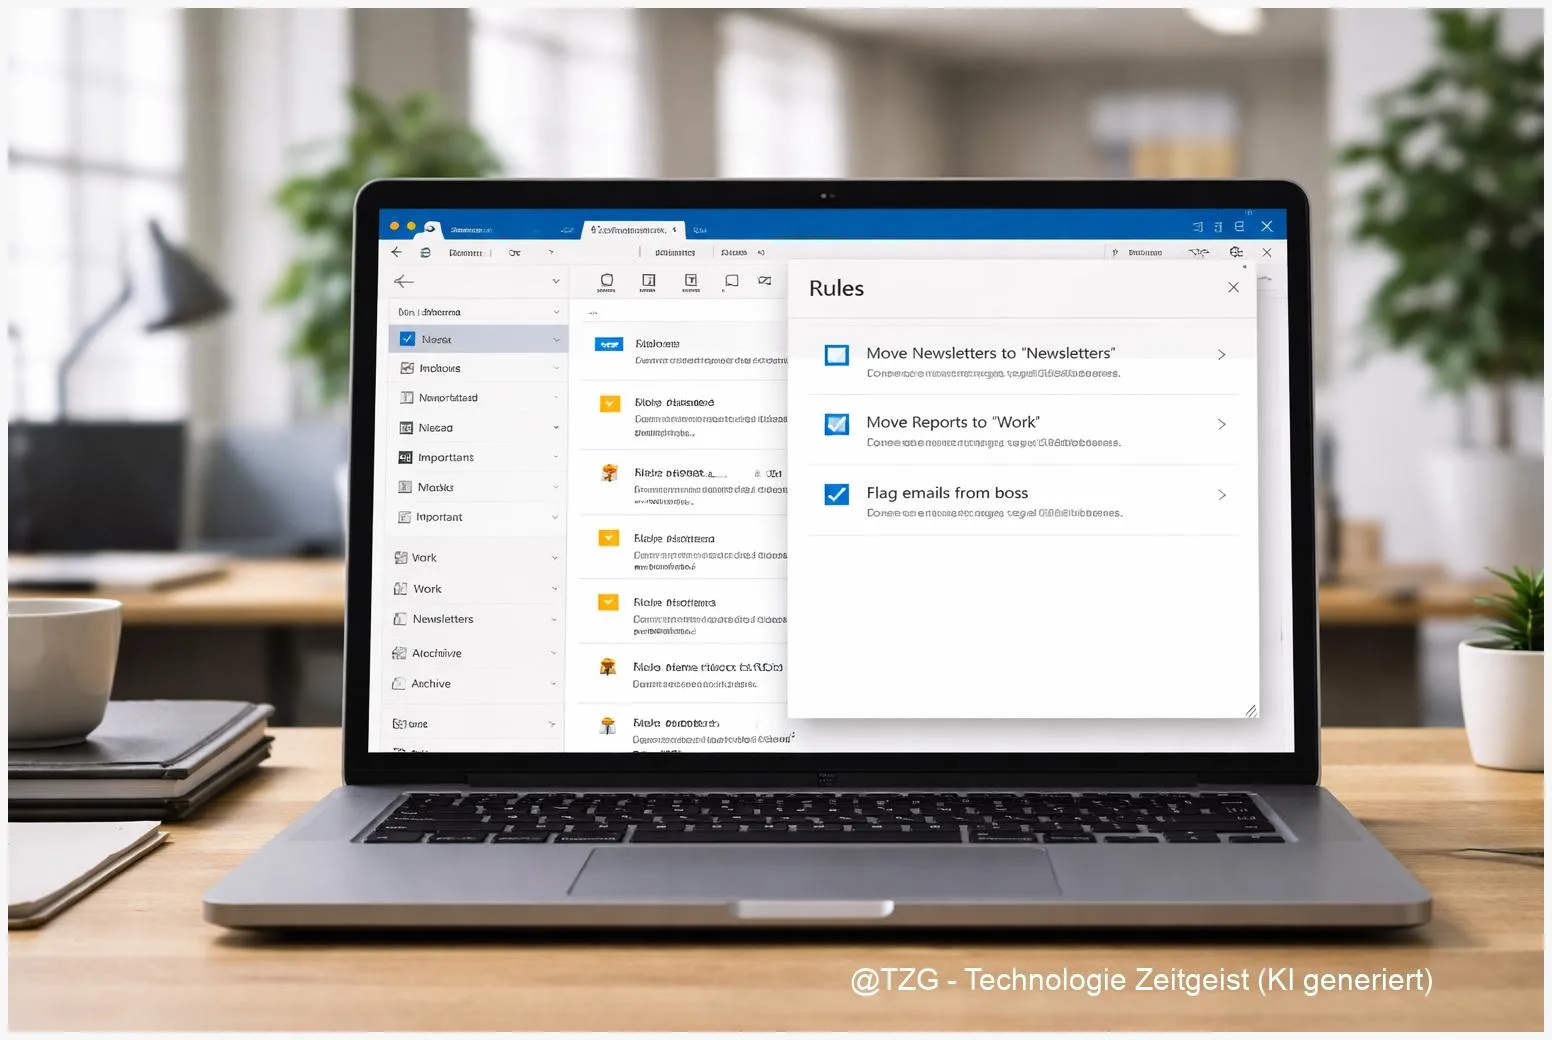Click the first icon in the mail toolbar
Image resolution: width=1552 pixels, height=1040 pixels.
(x=606, y=281)
